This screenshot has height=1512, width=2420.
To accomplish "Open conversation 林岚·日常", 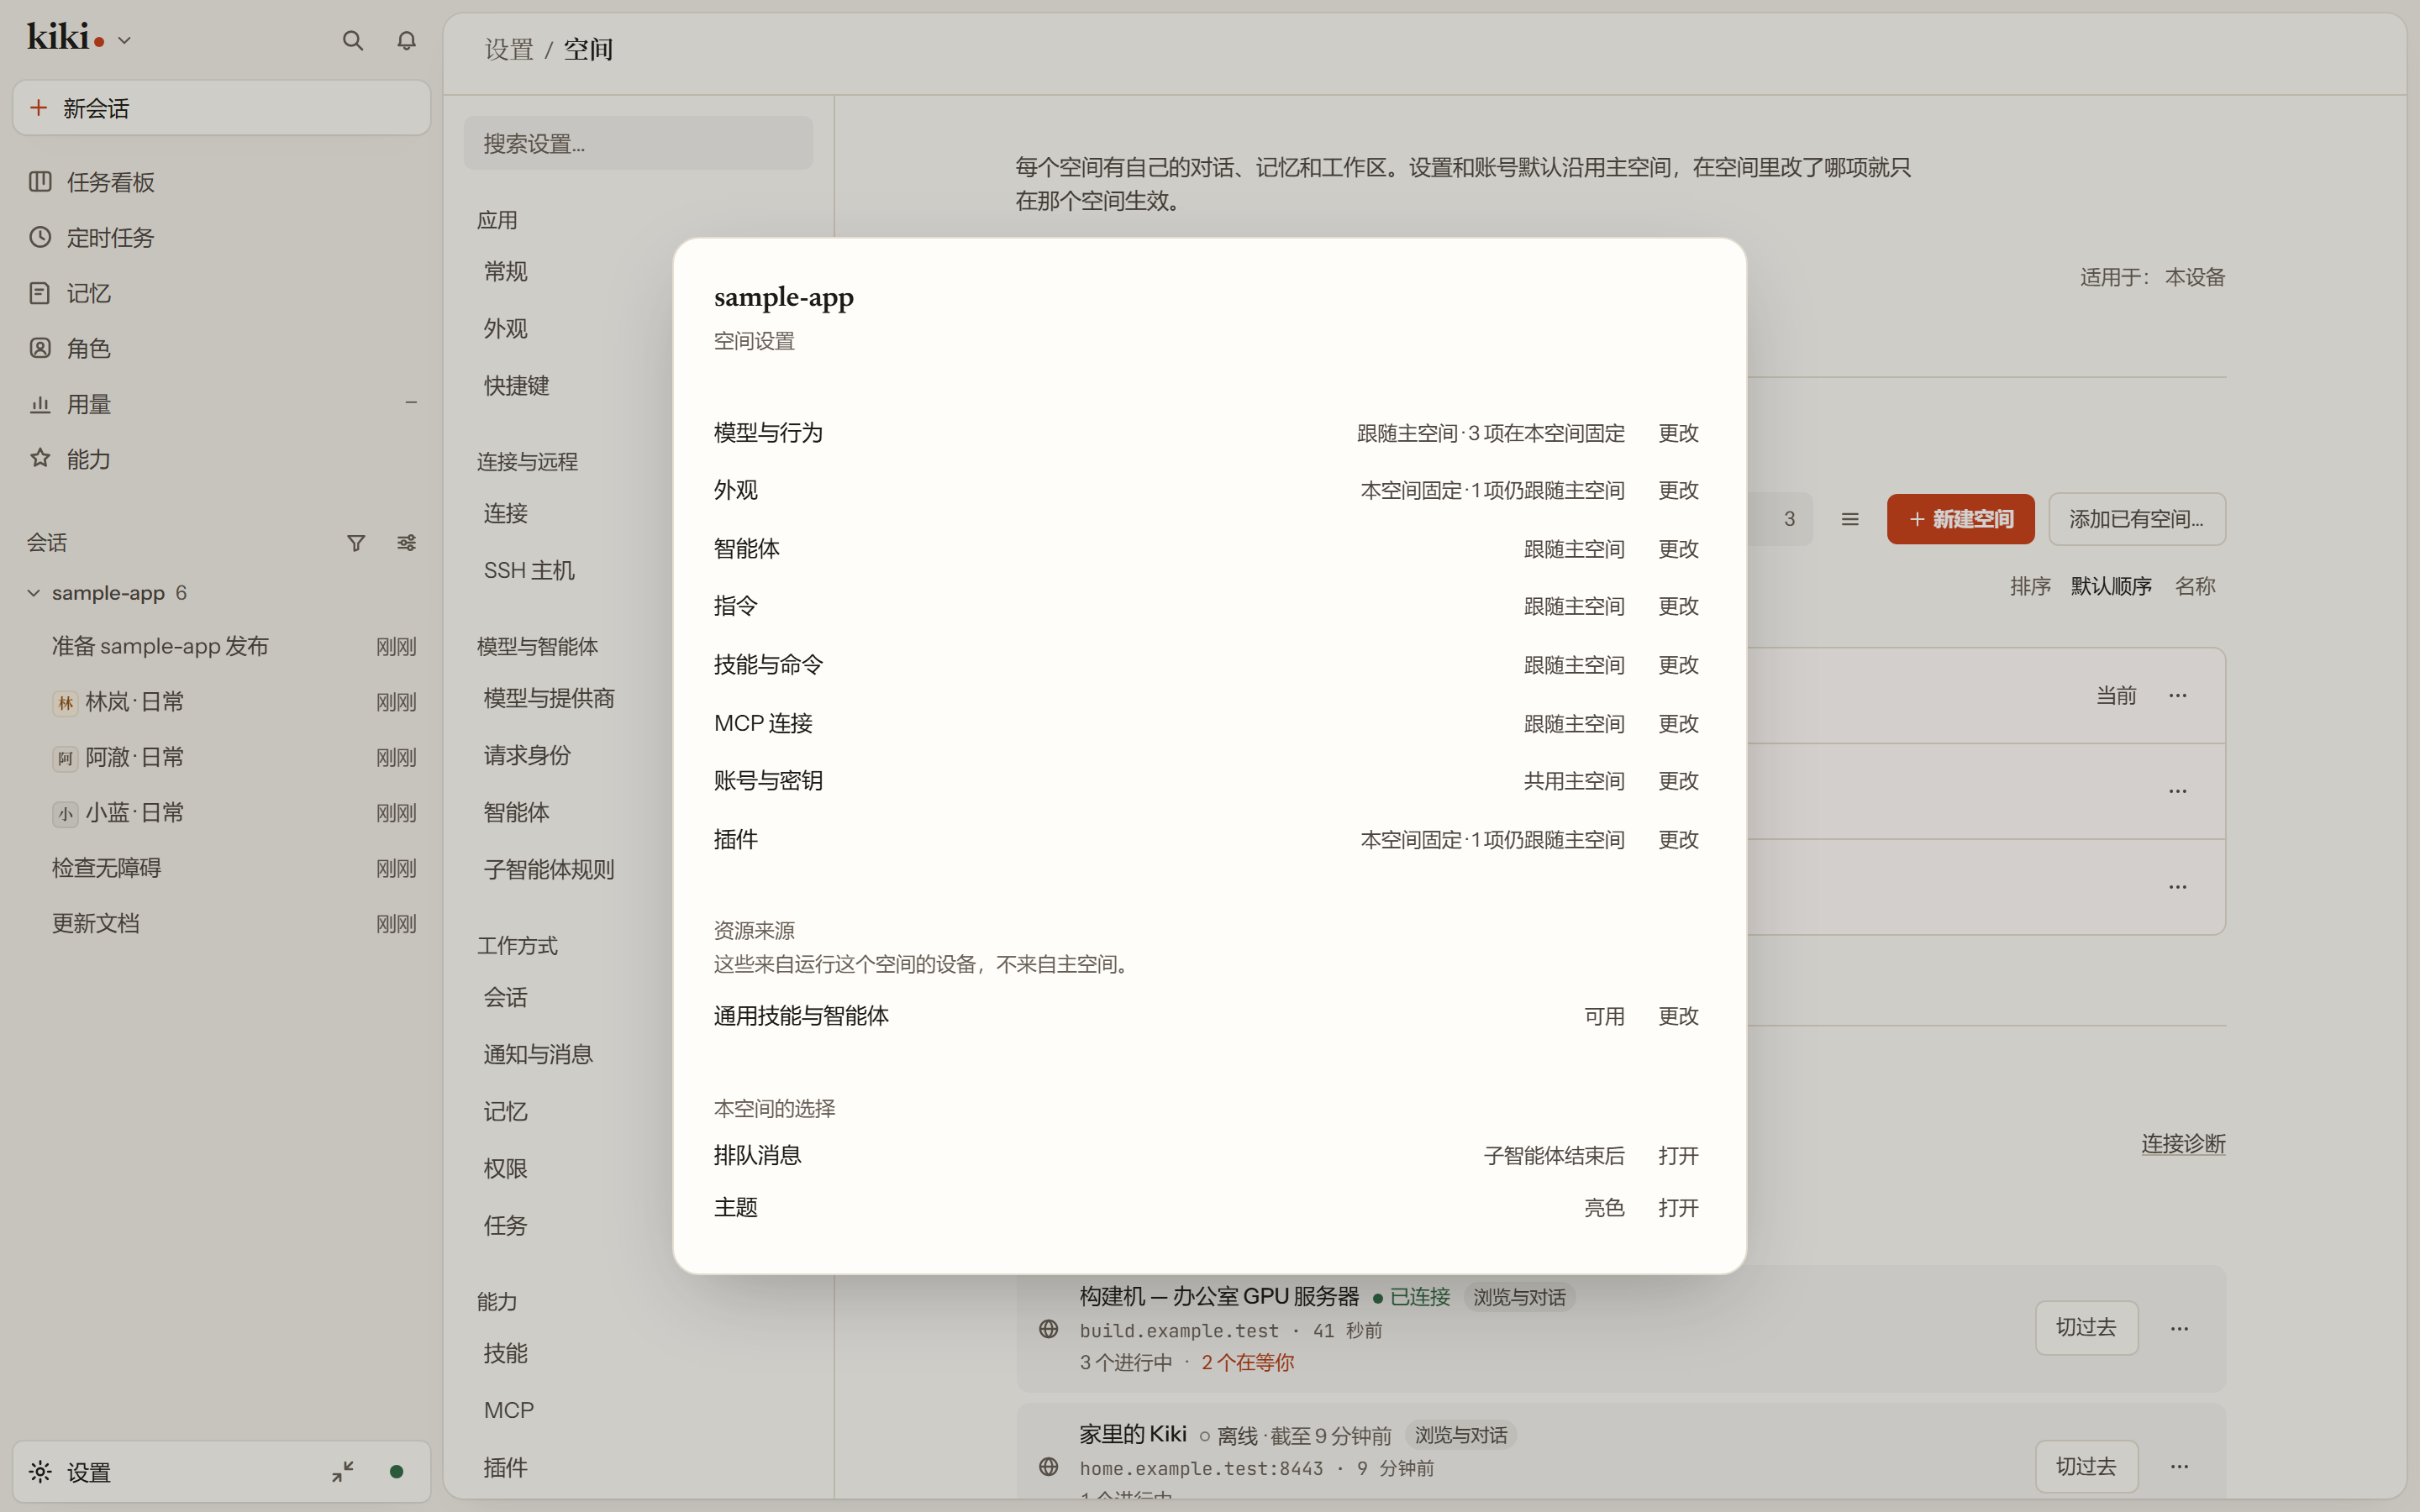I will (222, 702).
